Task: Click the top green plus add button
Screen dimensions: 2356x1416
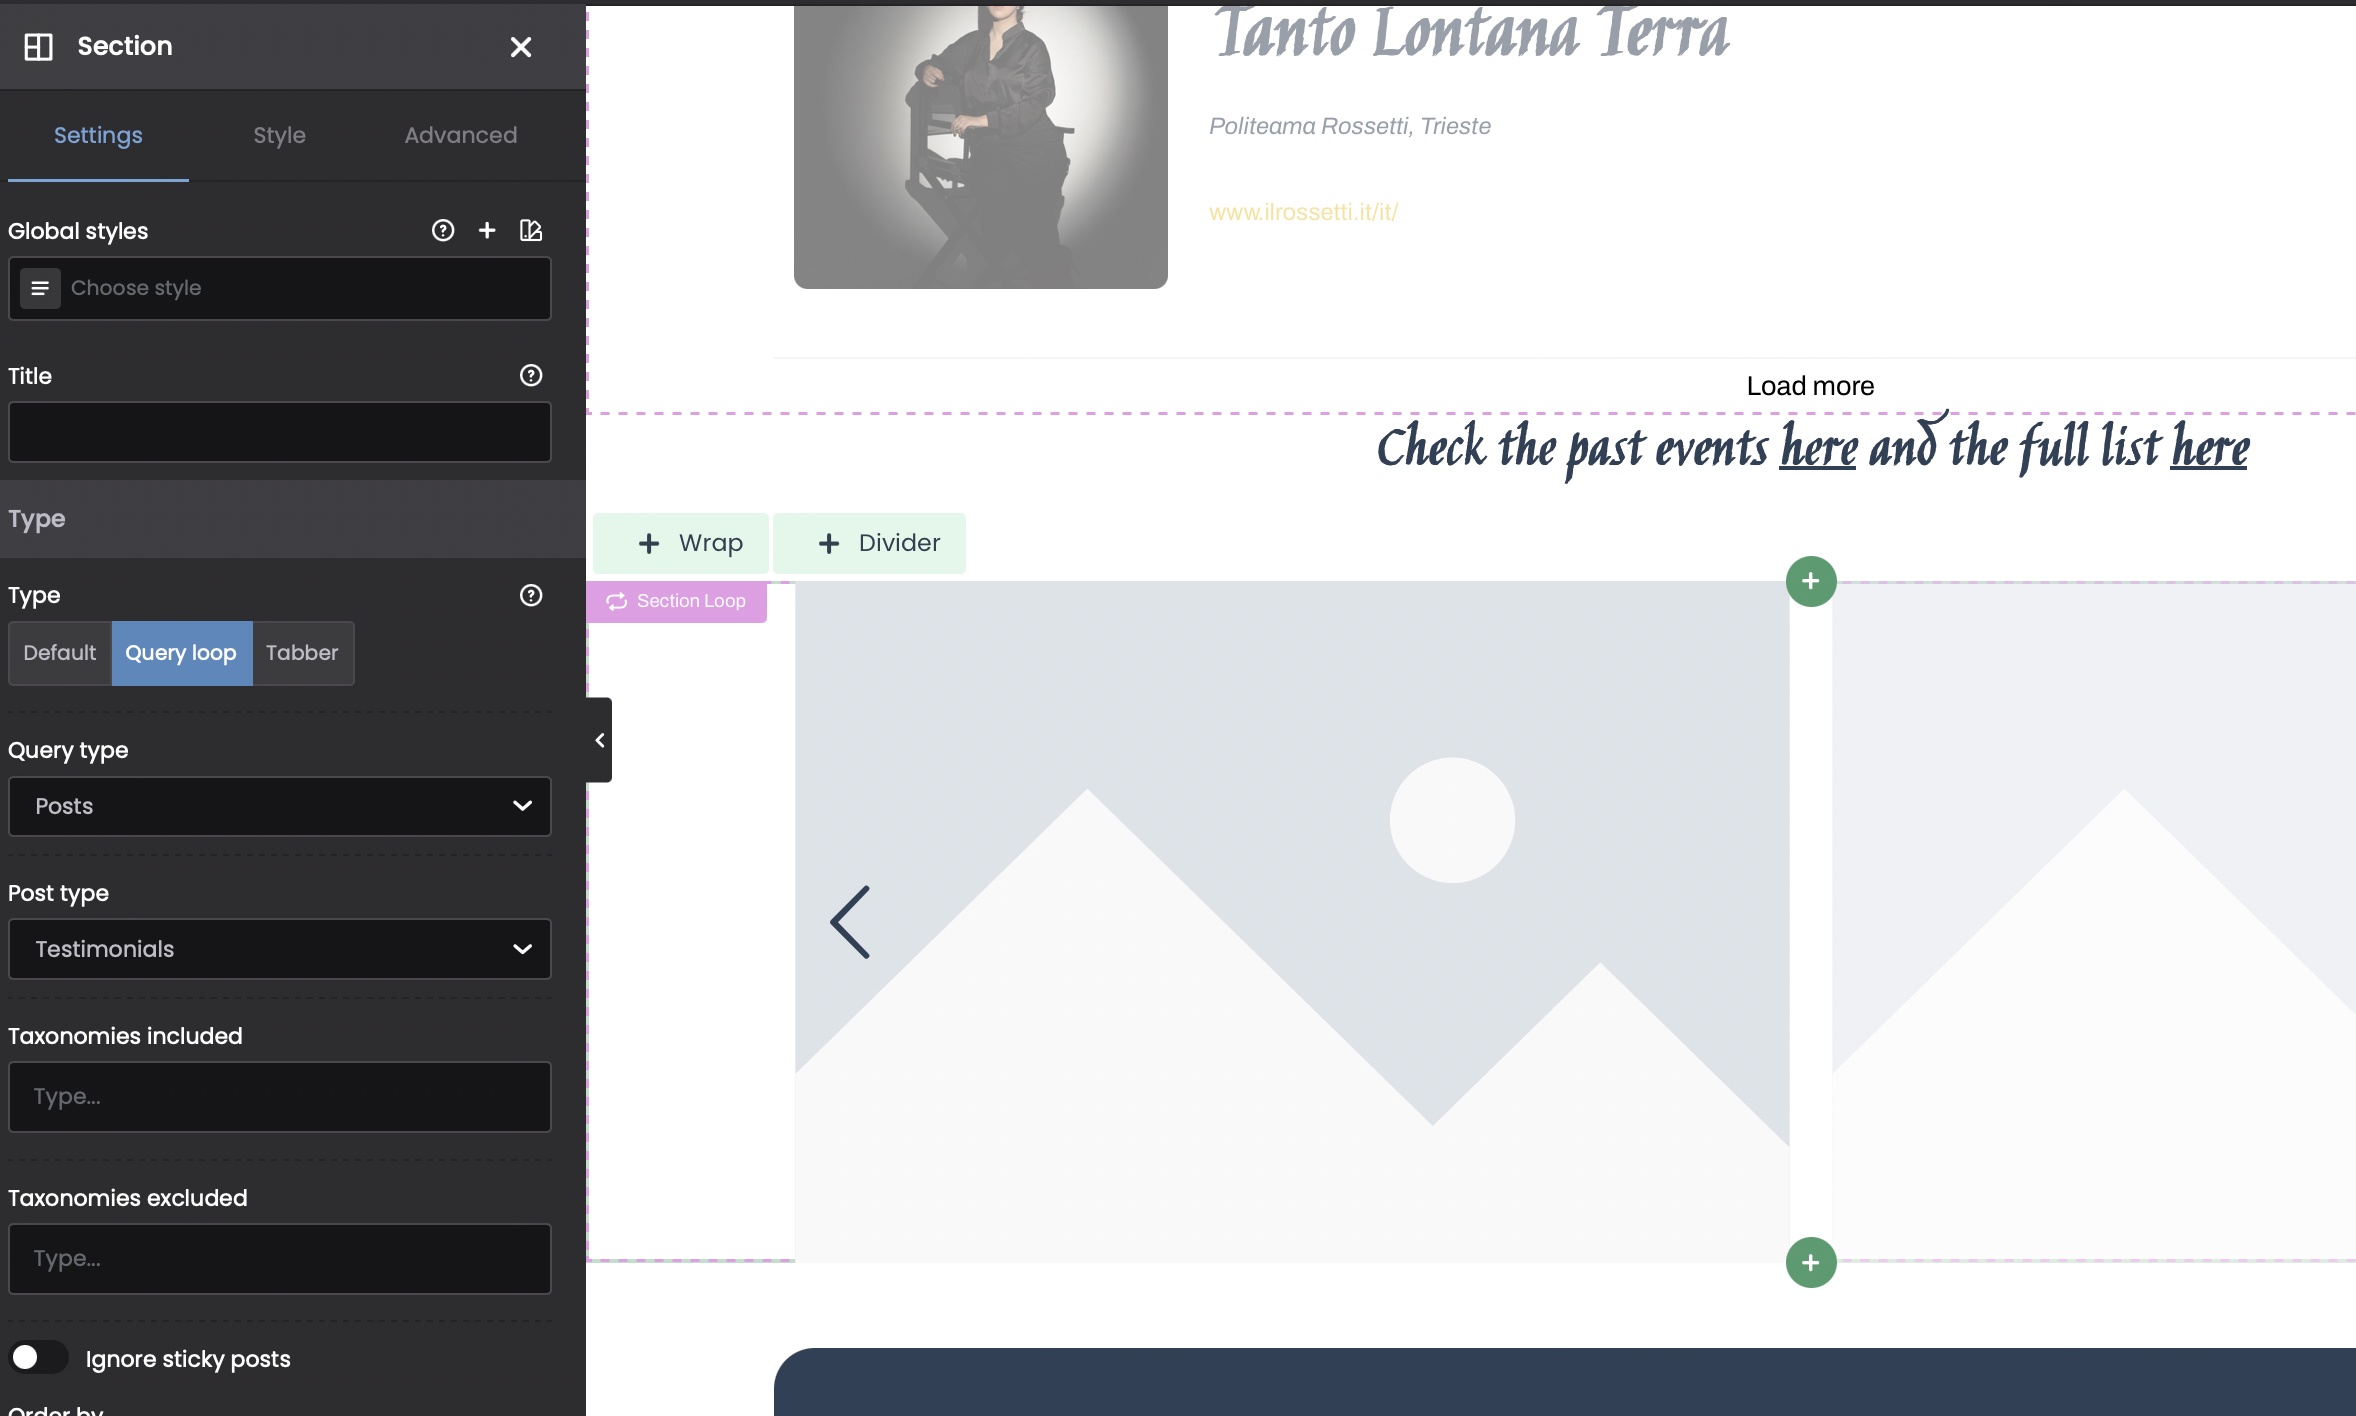Action: 1810,581
